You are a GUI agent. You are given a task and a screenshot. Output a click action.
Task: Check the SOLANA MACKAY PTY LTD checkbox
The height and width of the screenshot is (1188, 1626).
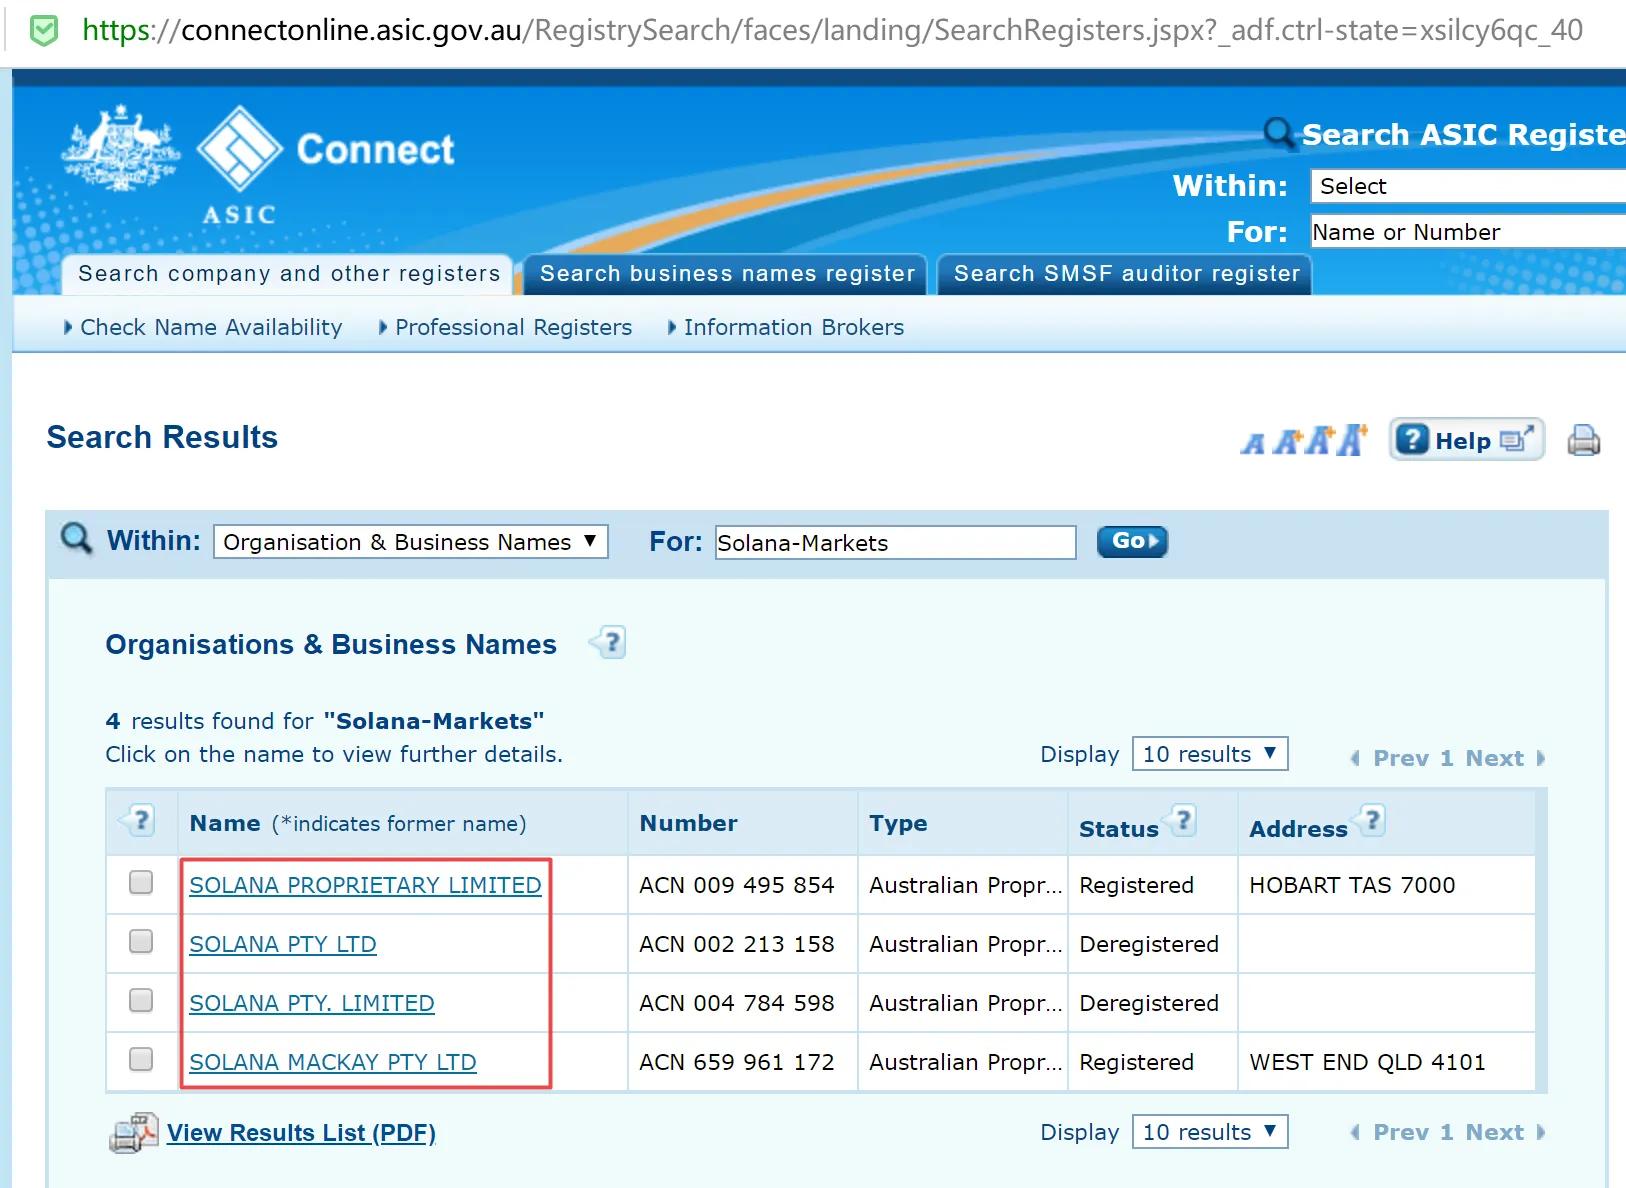(x=141, y=1060)
